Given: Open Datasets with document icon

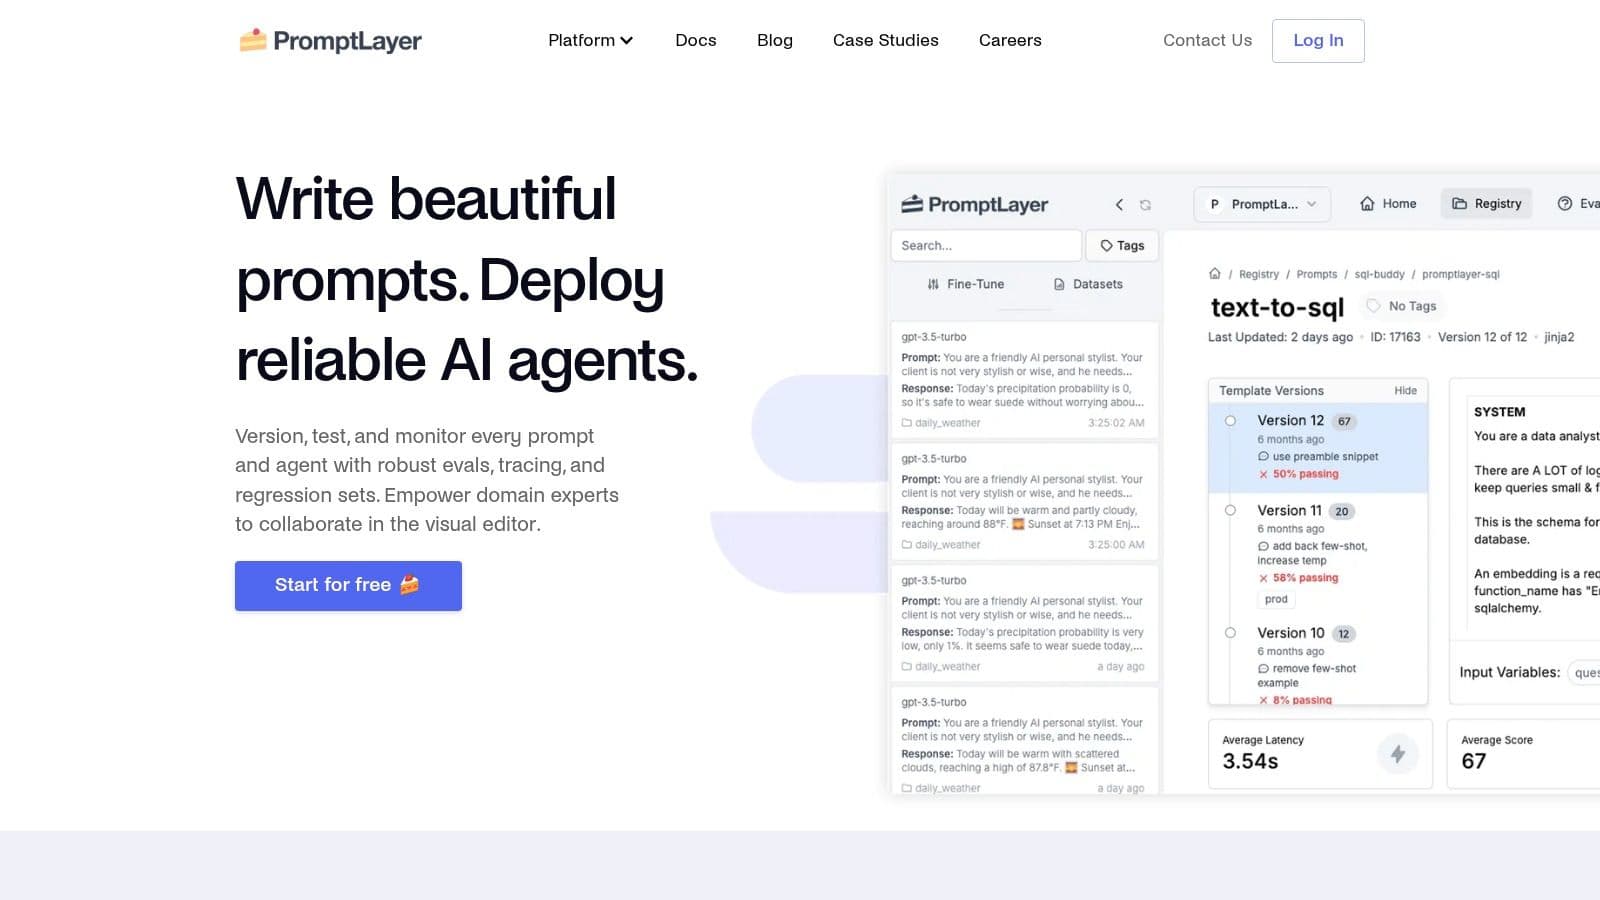Looking at the screenshot, I should click(x=1088, y=284).
